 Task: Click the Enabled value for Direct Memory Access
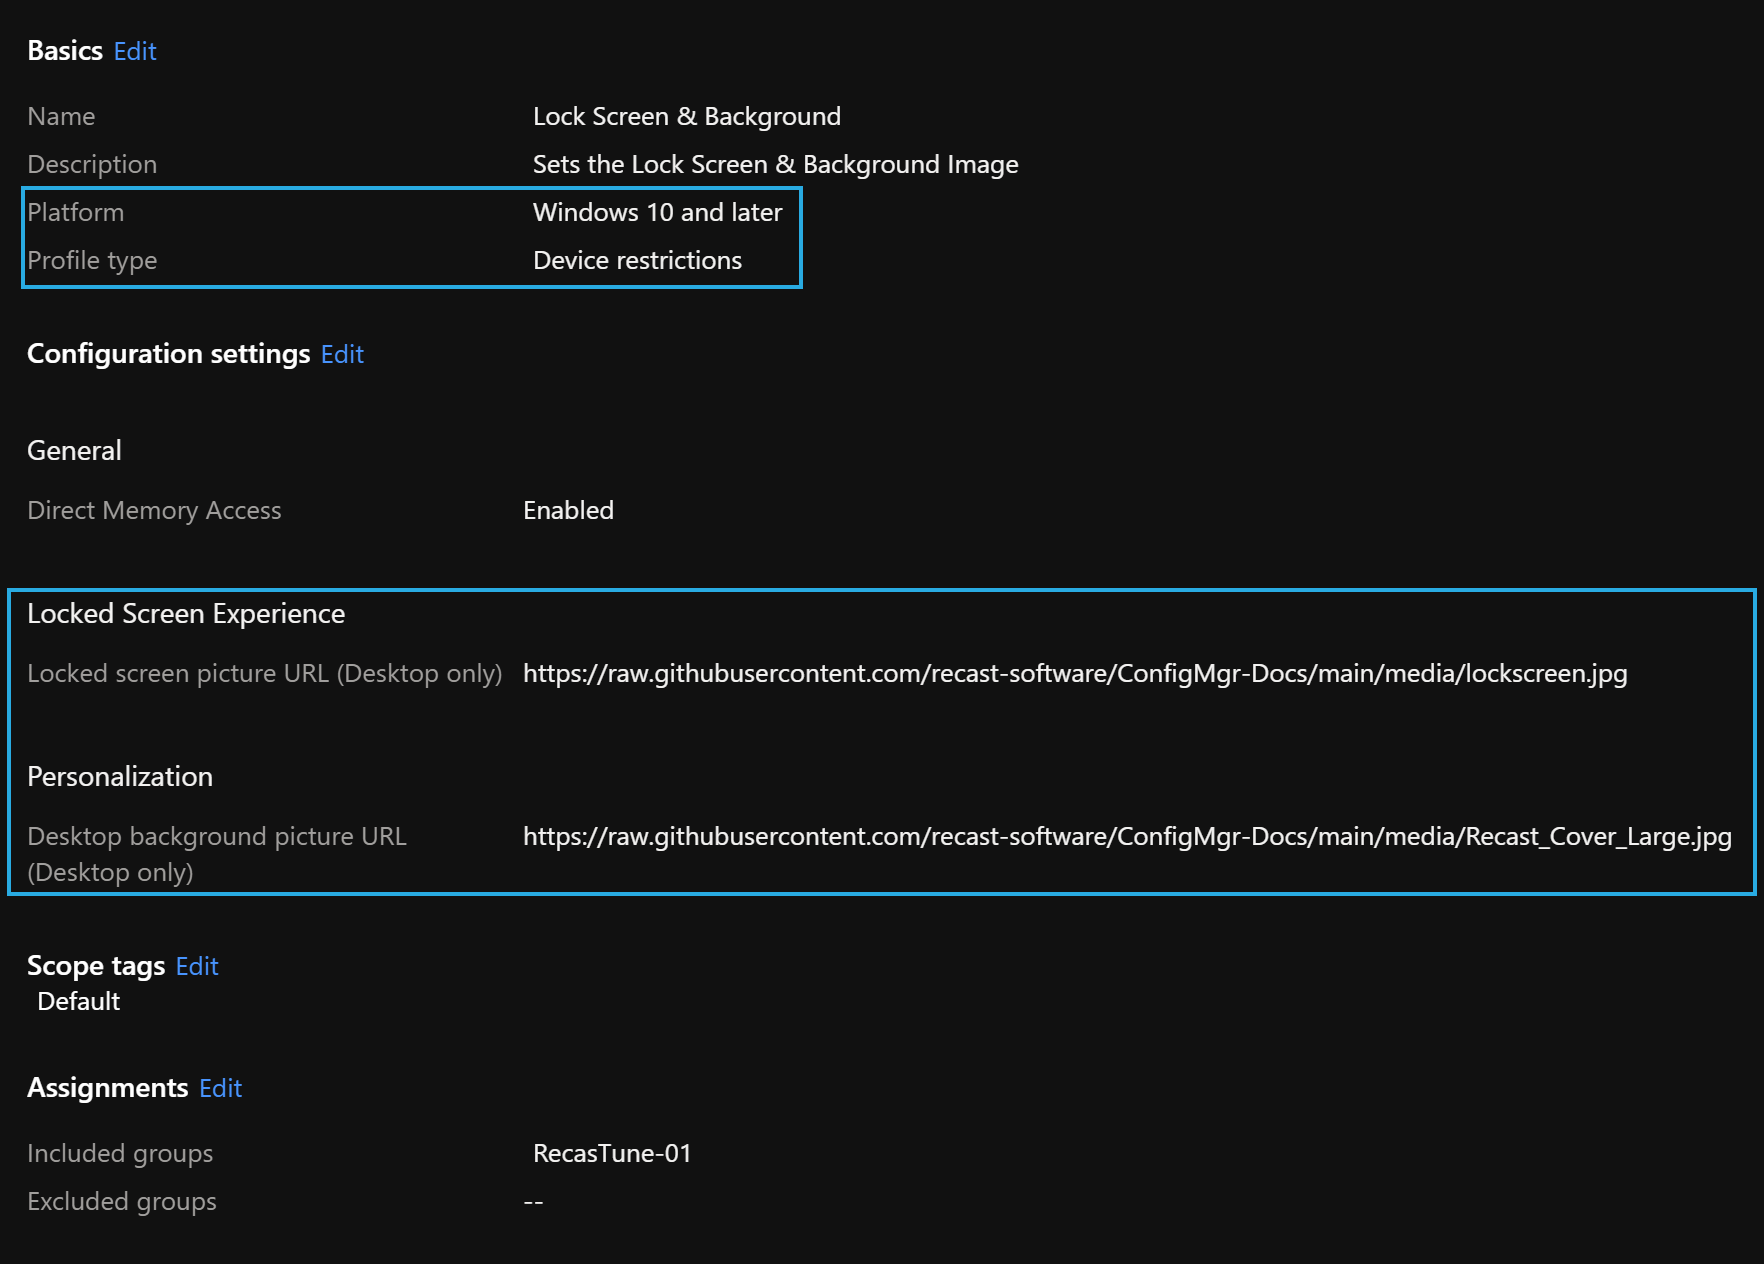(568, 511)
